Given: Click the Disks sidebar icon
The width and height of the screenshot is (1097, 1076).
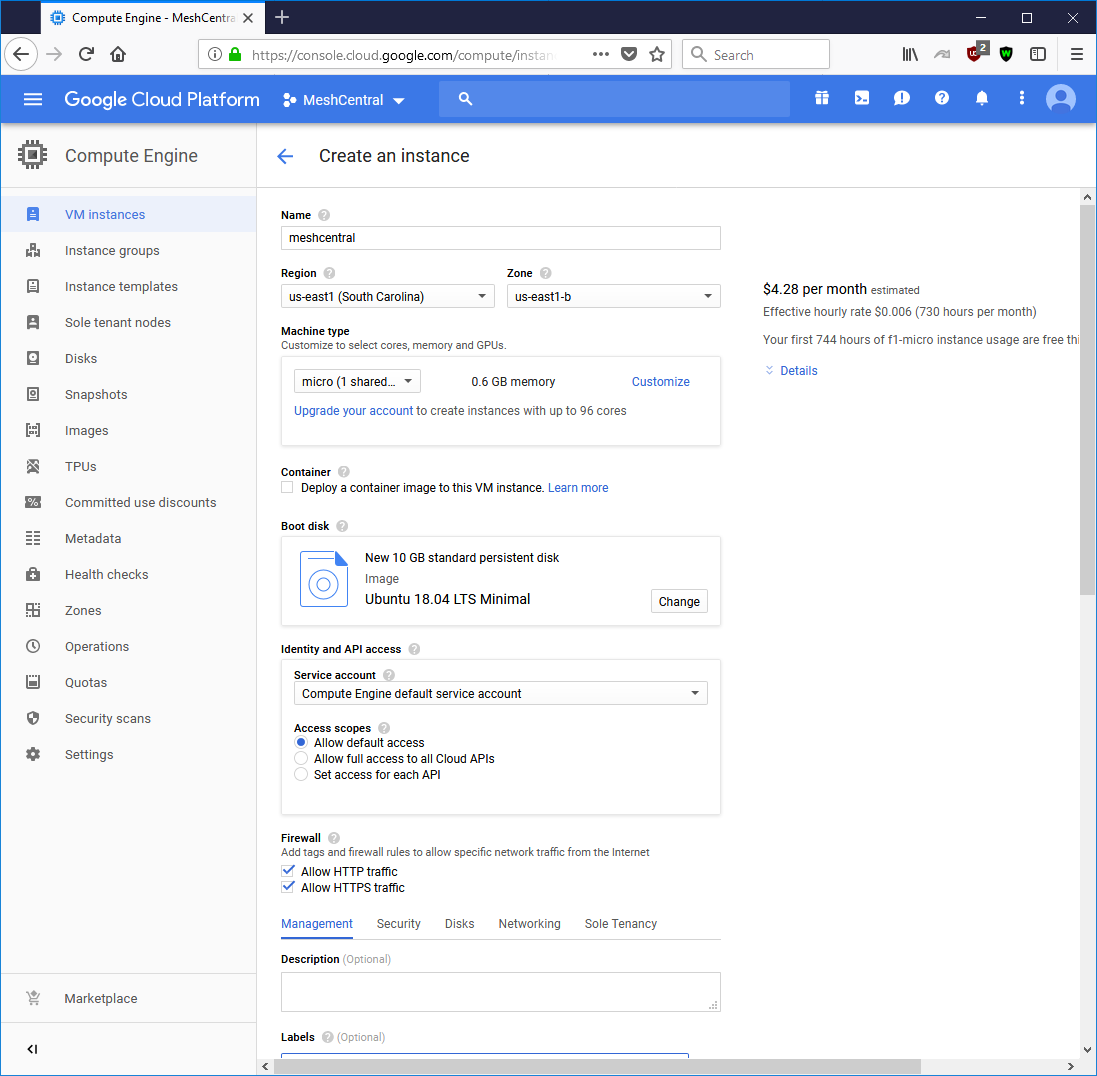Looking at the screenshot, I should coord(33,358).
